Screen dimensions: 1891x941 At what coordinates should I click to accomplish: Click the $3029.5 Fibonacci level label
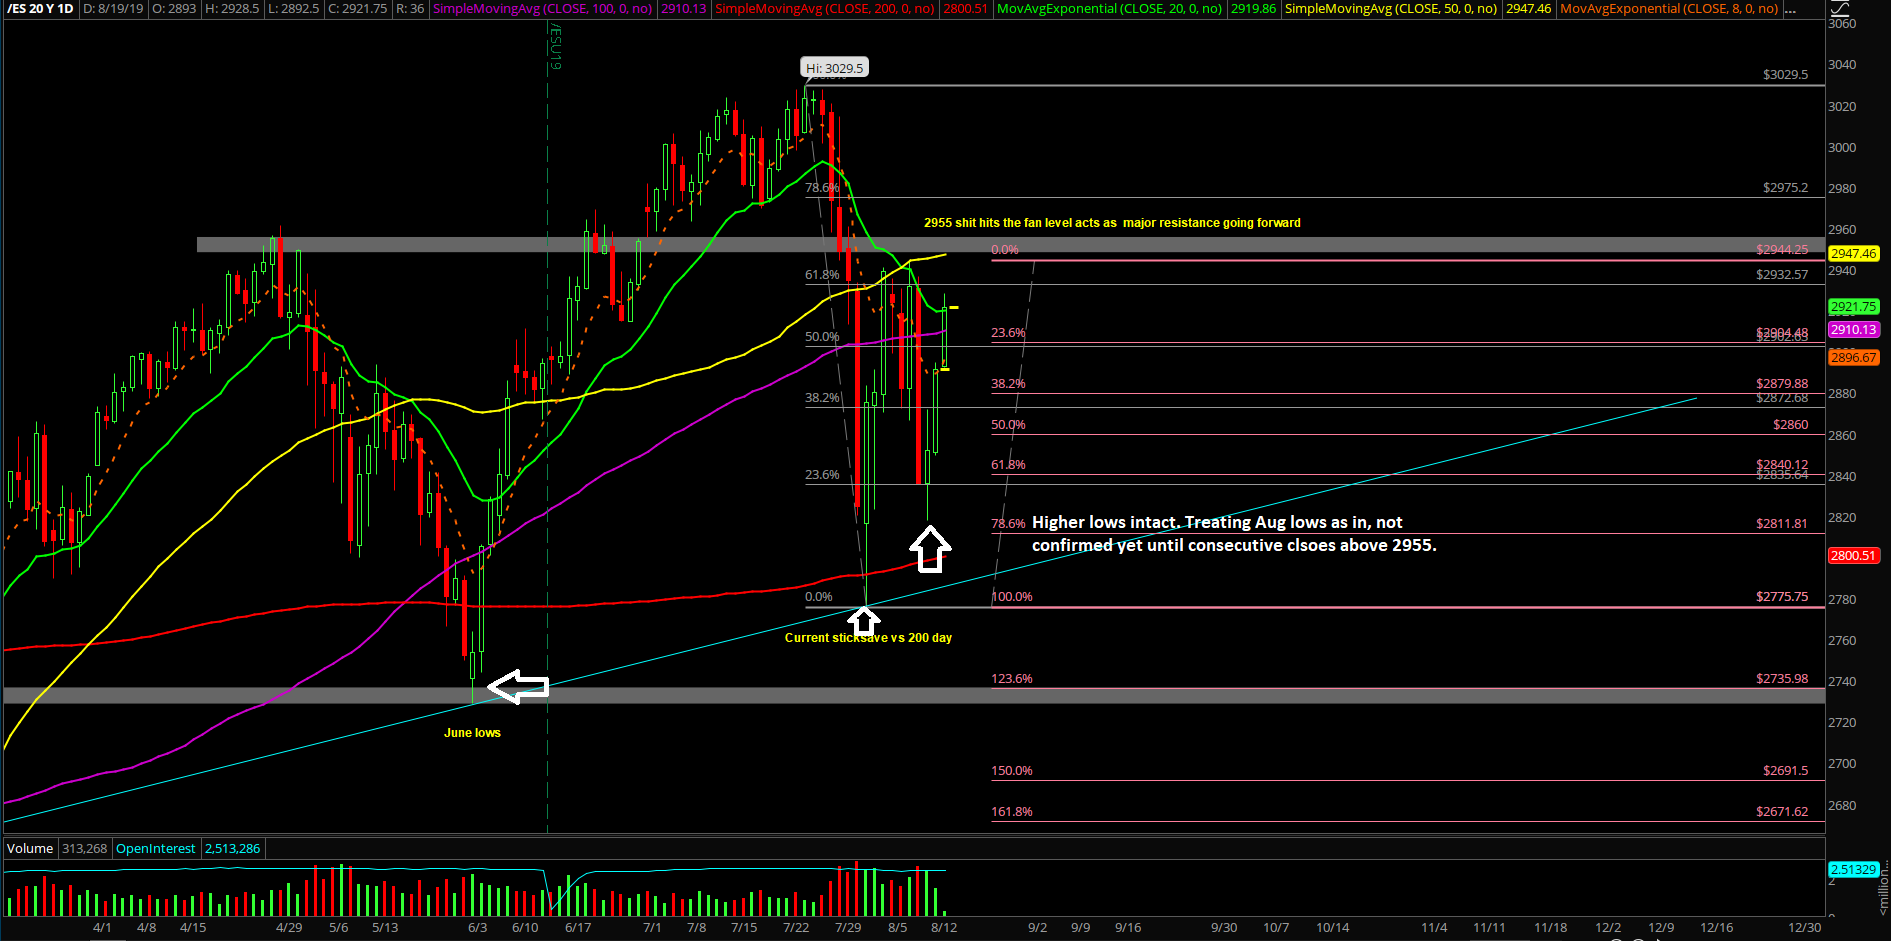(1785, 75)
